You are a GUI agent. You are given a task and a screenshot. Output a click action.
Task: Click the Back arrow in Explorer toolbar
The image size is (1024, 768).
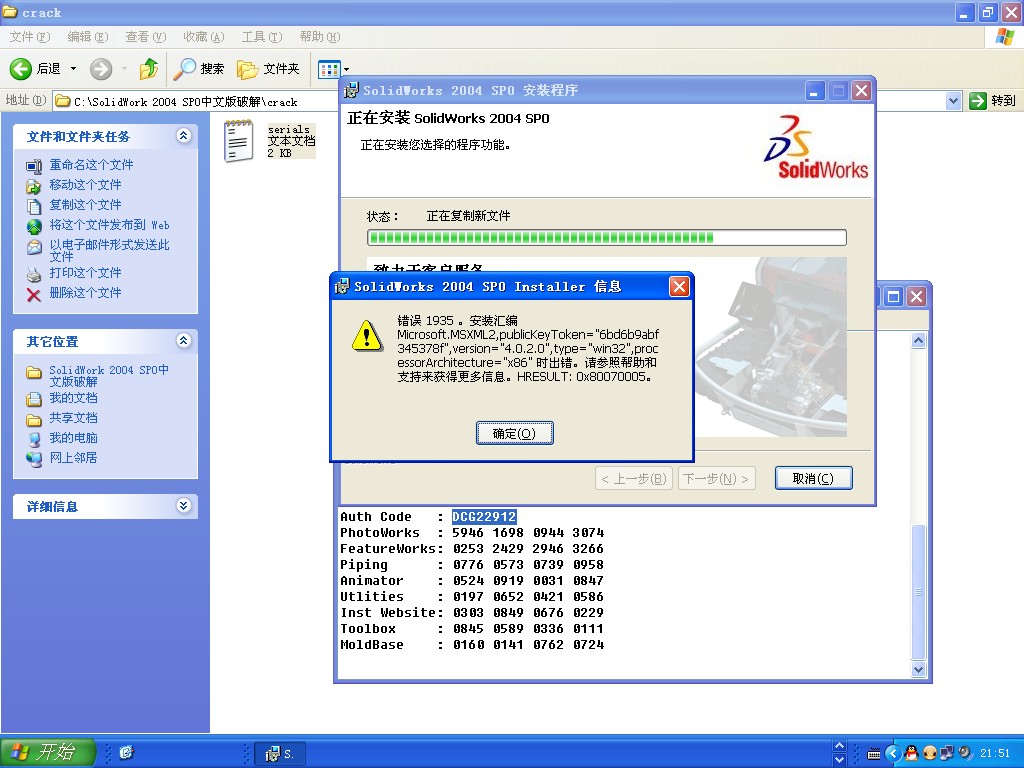coord(21,69)
